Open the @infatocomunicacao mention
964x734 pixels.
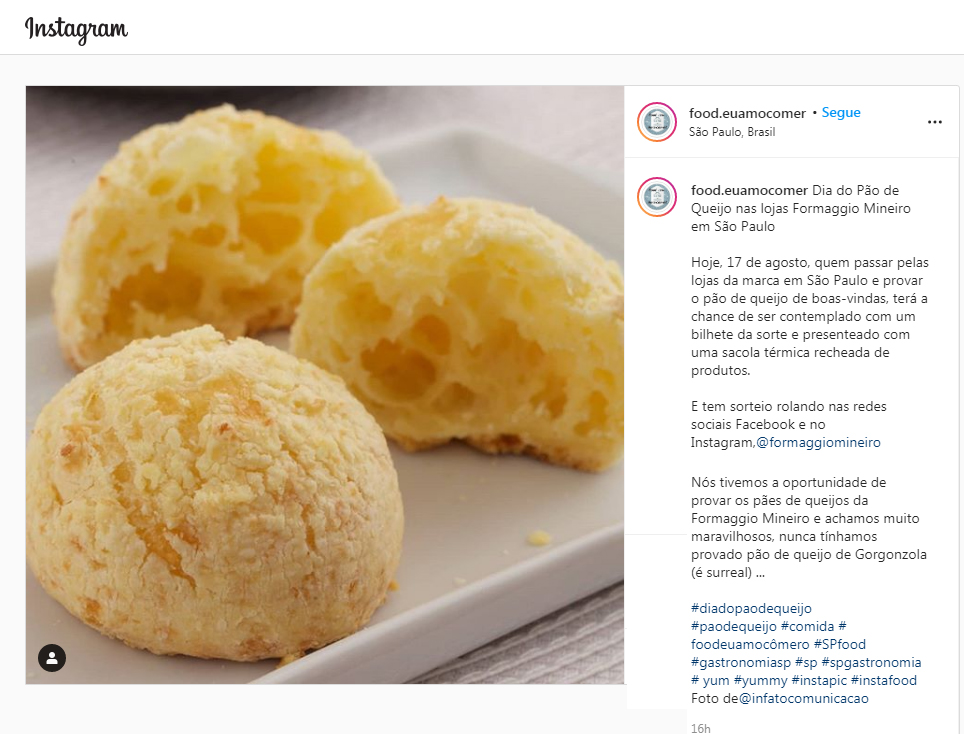804,698
